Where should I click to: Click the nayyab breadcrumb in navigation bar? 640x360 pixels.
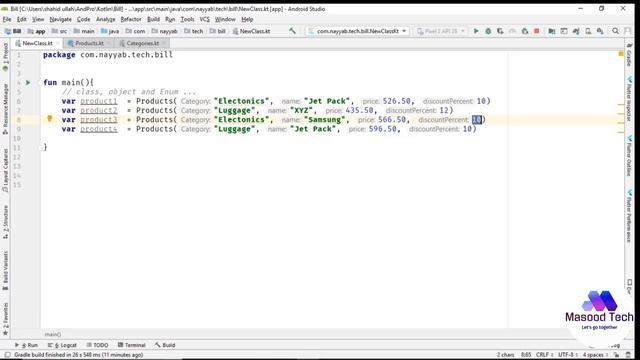164,31
